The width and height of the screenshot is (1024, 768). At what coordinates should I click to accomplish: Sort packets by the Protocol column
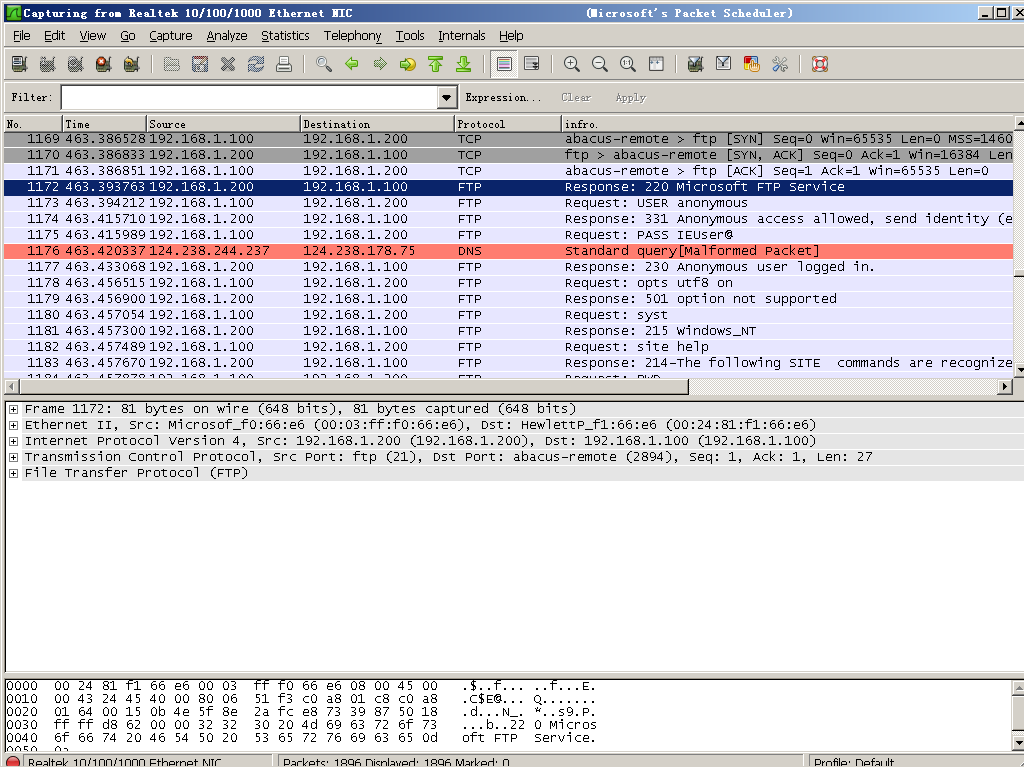[507, 124]
